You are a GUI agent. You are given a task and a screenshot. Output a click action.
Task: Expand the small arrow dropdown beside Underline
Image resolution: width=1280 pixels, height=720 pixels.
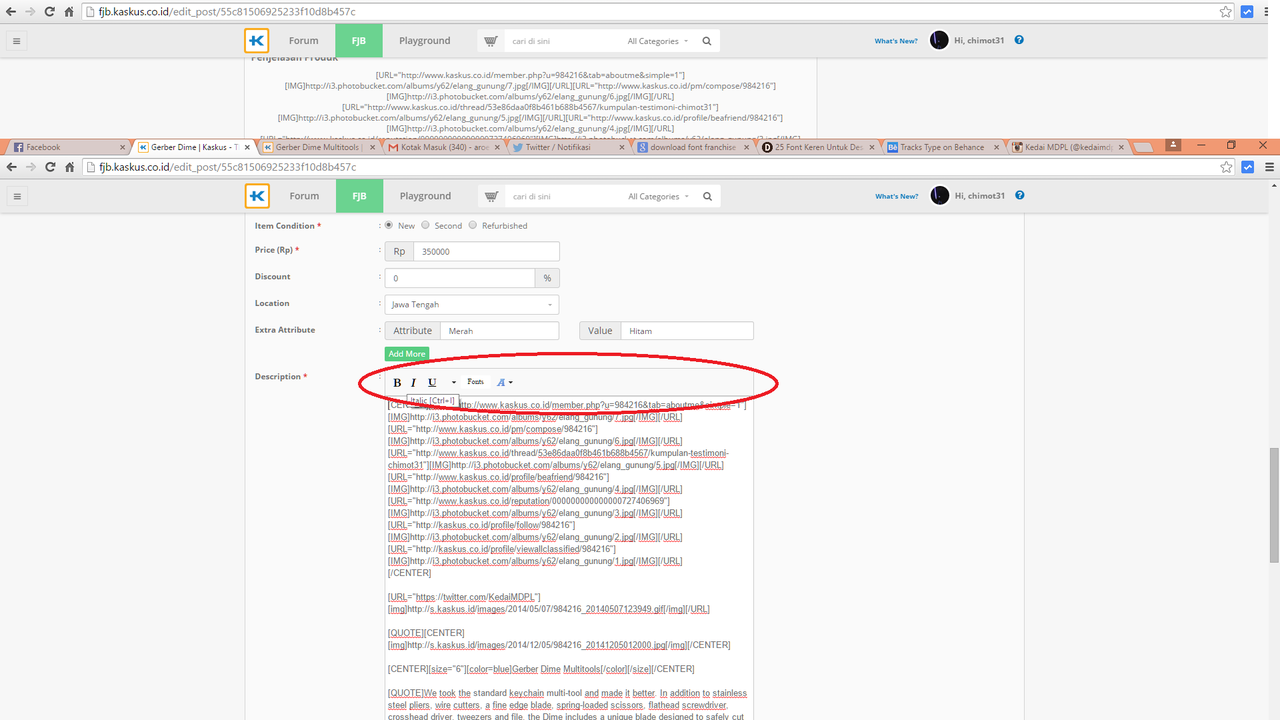[454, 382]
